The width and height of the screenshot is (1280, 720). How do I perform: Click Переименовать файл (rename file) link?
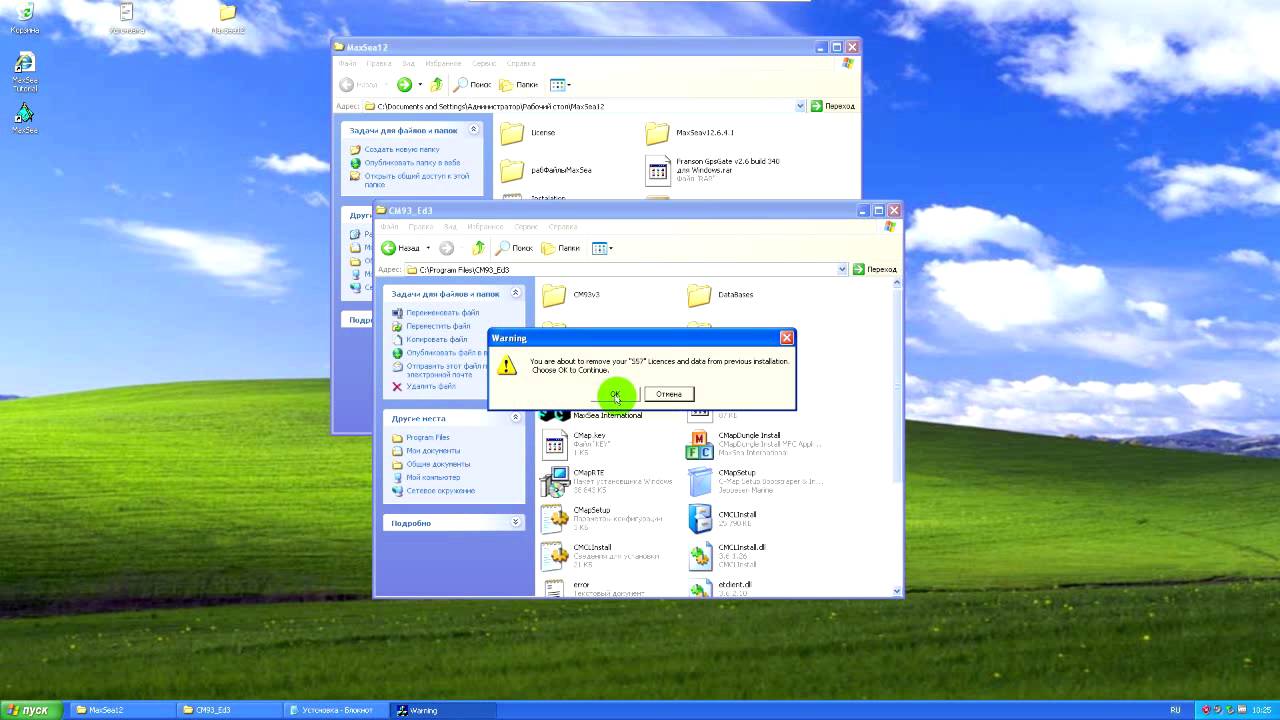[x=443, y=313]
